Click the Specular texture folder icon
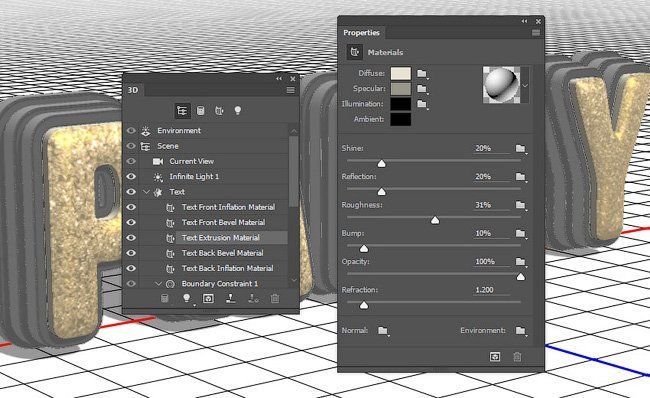The height and width of the screenshot is (398, 650). (422, 89)
